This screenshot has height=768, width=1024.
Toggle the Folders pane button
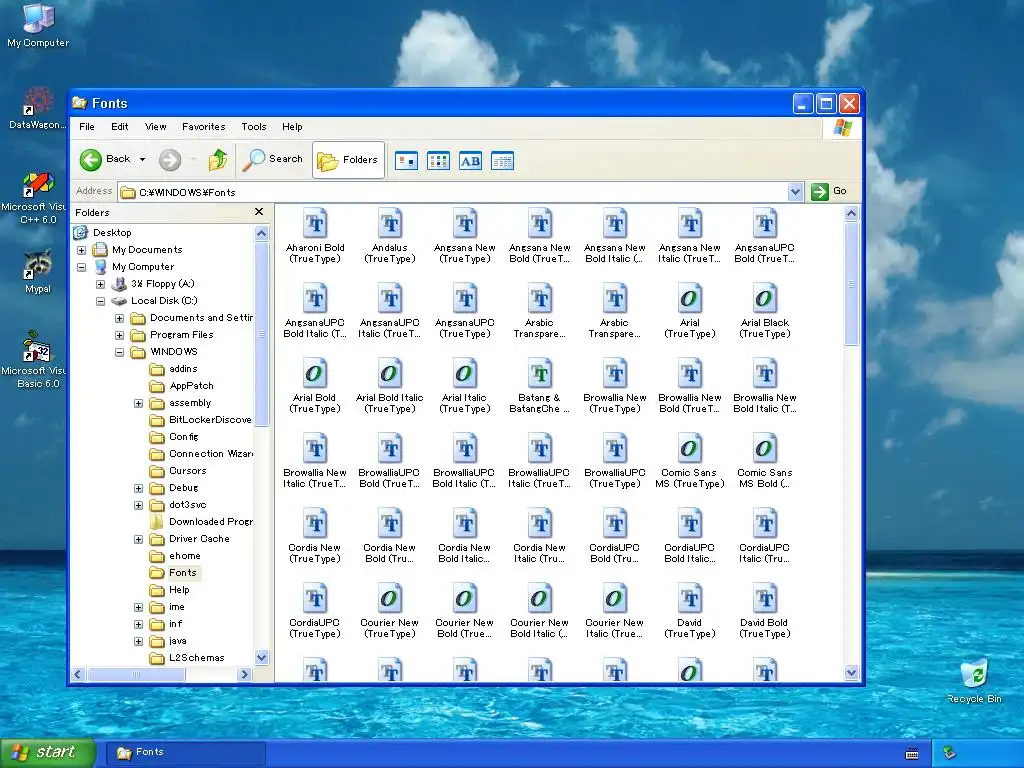[x=348, y=159]
